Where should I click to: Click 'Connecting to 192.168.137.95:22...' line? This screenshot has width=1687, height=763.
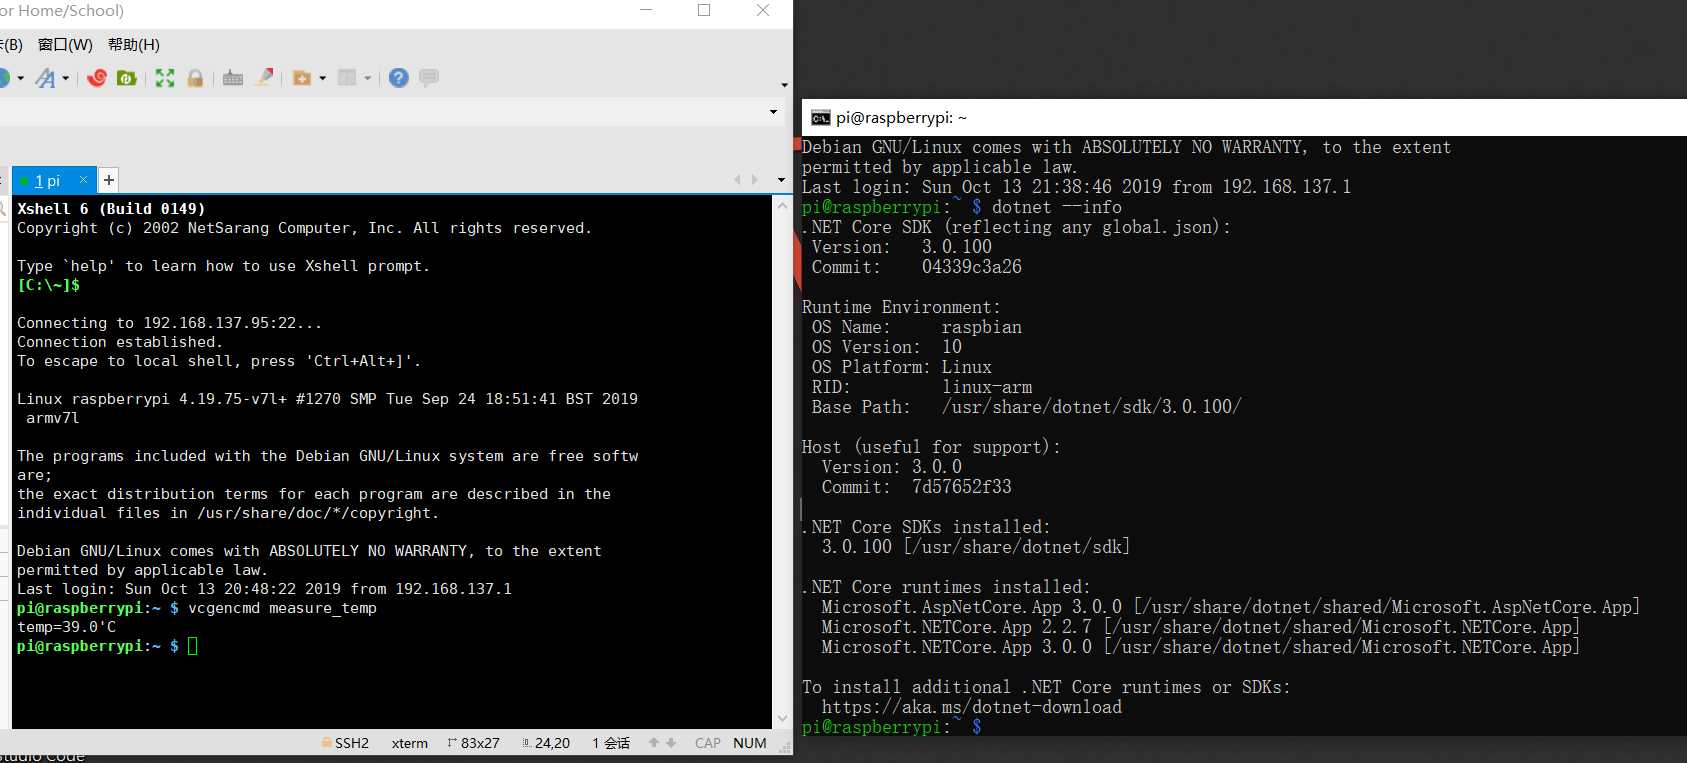tap(170, 323)
